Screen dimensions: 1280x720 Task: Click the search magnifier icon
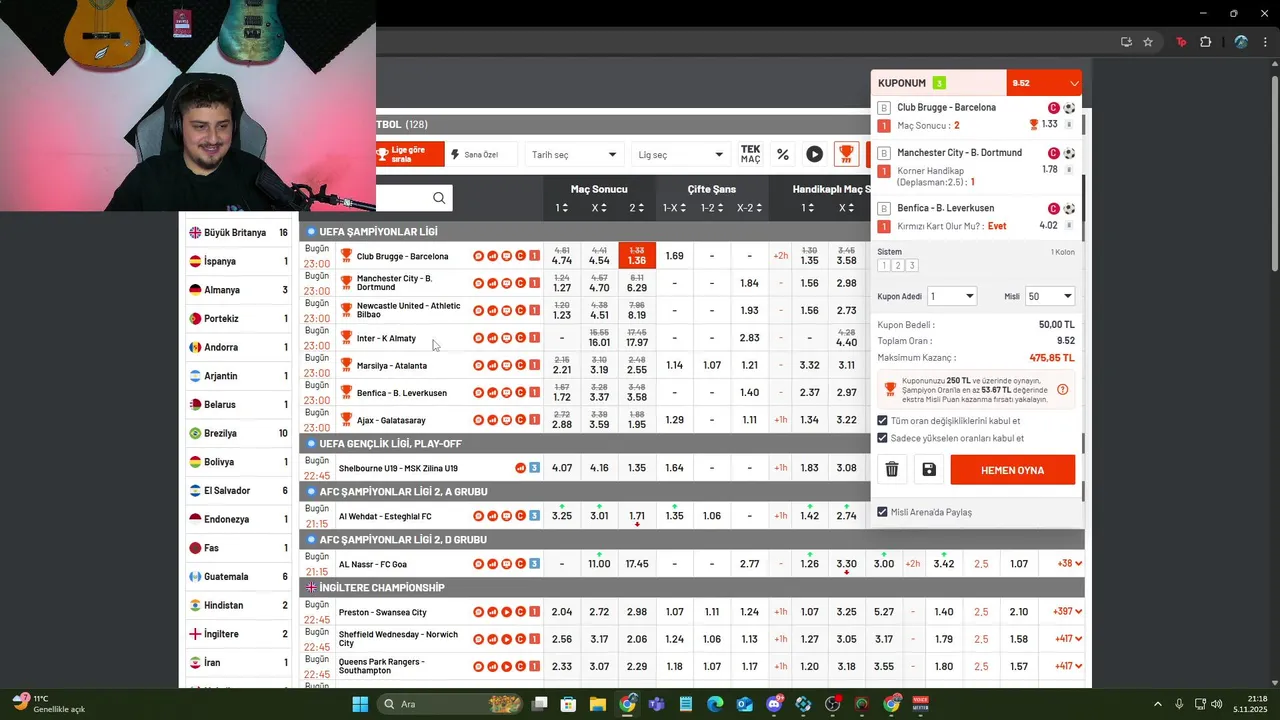click(439, 198)
